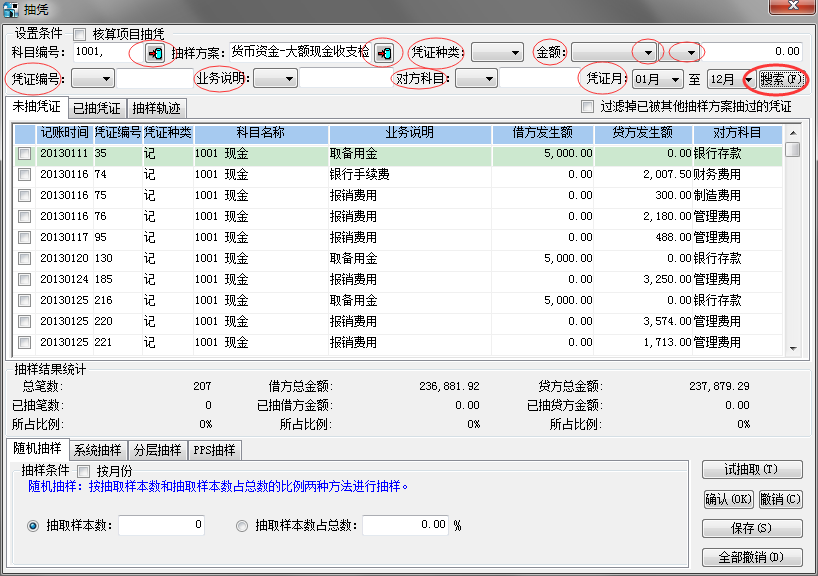Screen dimensions: 818x576
Task: Click the 借方总金额 value 236,881.92
Action: (449, 387)
